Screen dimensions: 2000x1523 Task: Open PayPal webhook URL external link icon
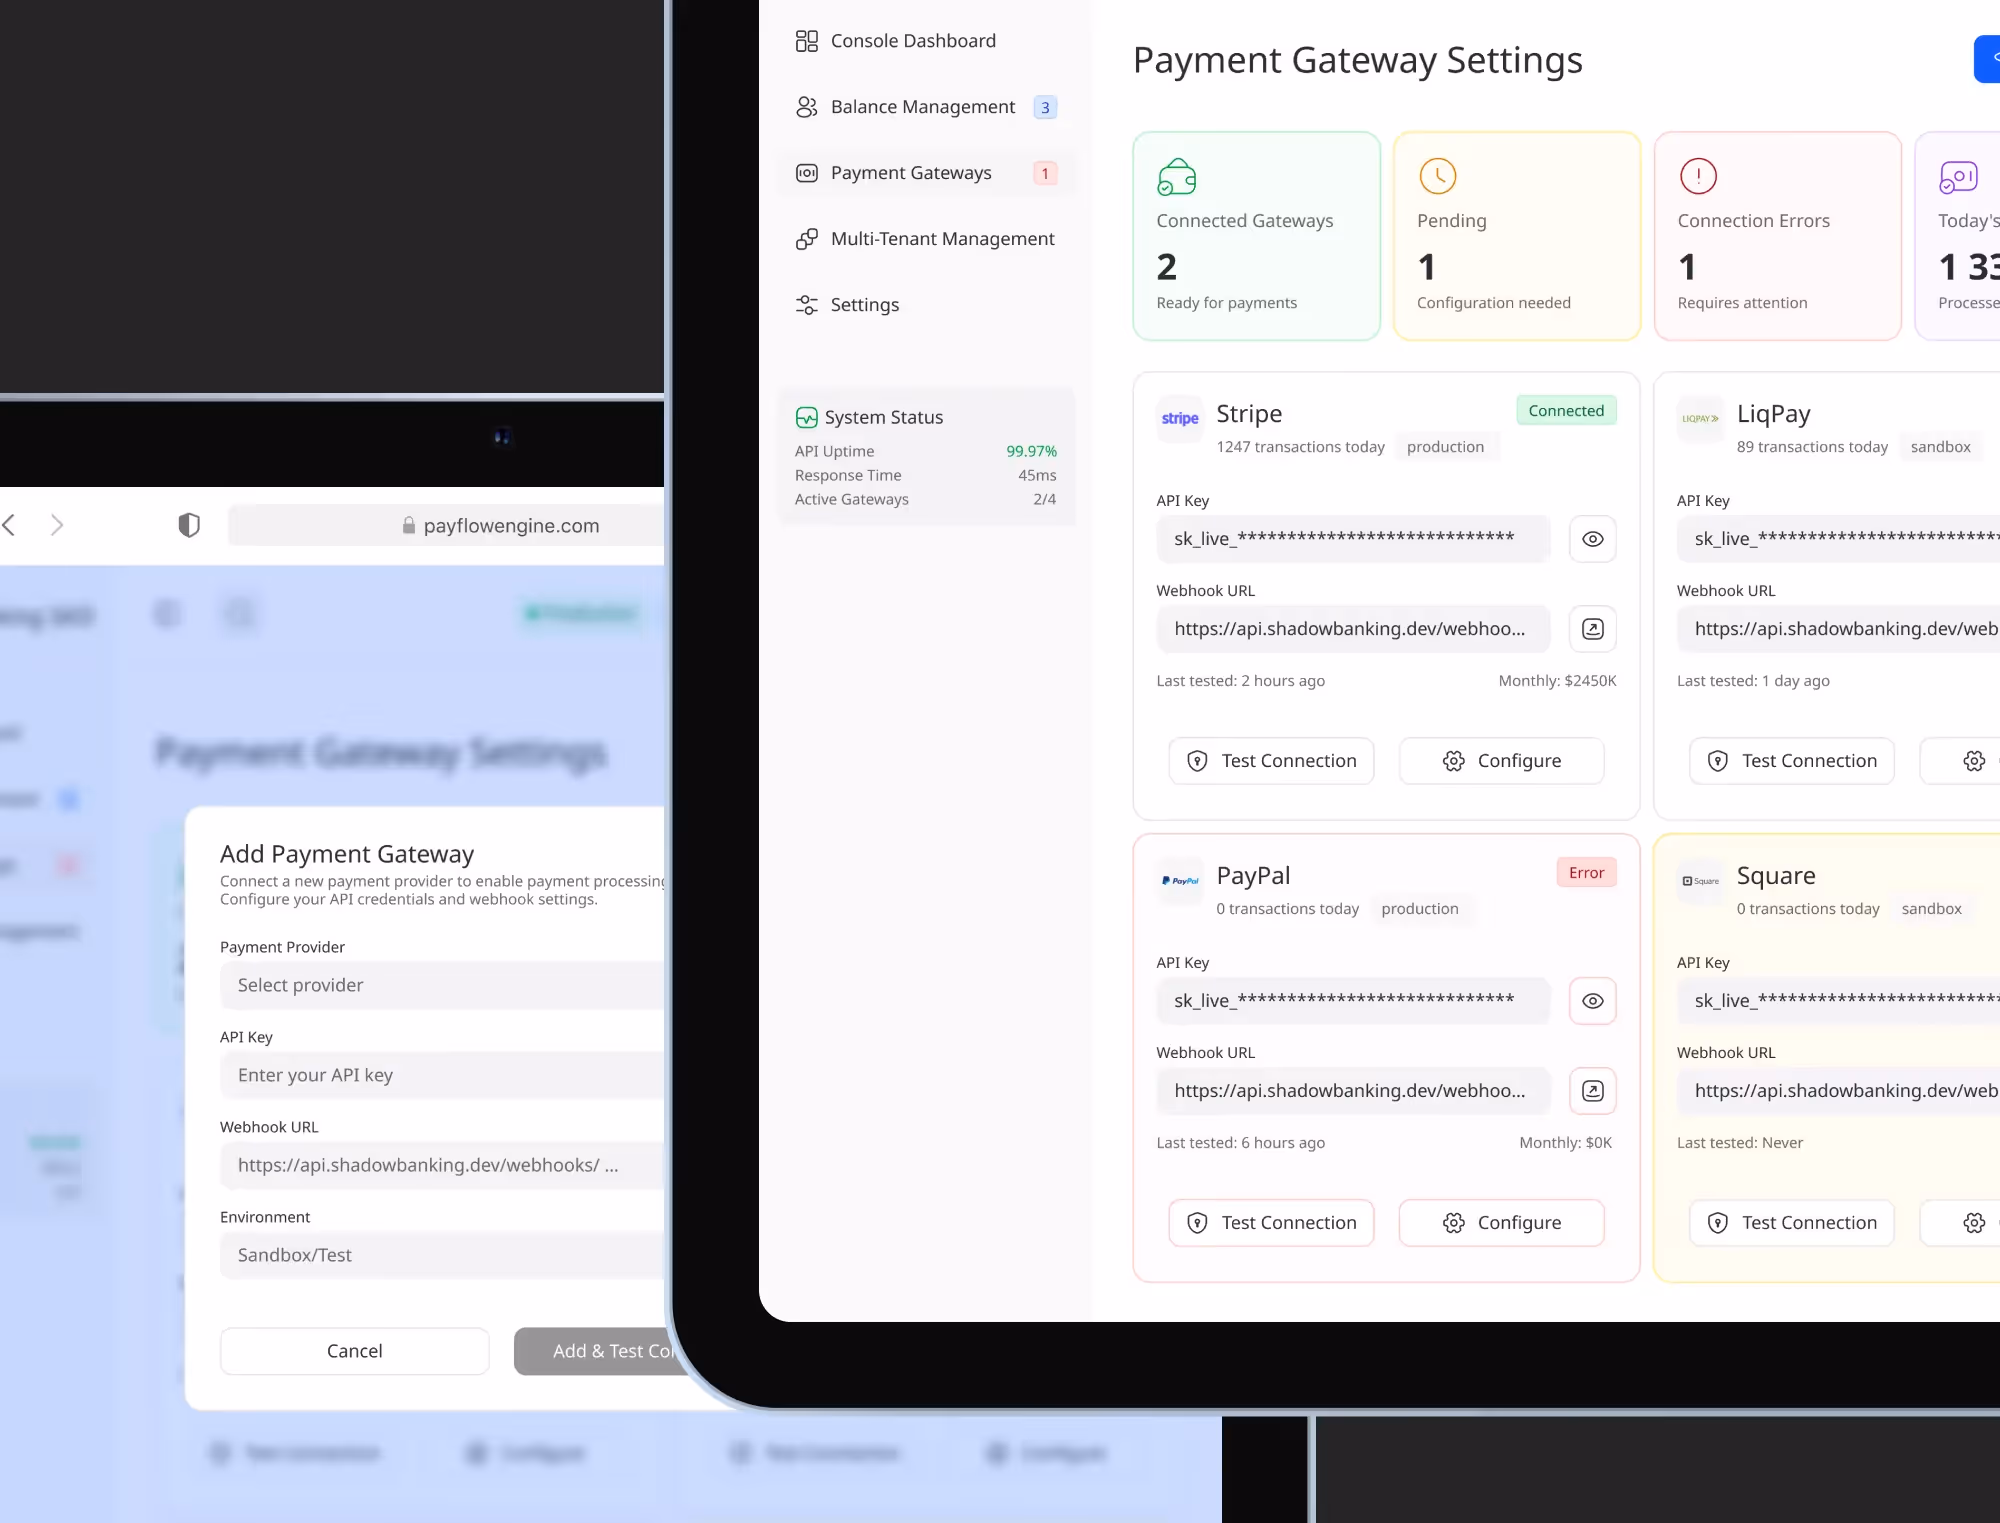(x=1592, y=1091)
